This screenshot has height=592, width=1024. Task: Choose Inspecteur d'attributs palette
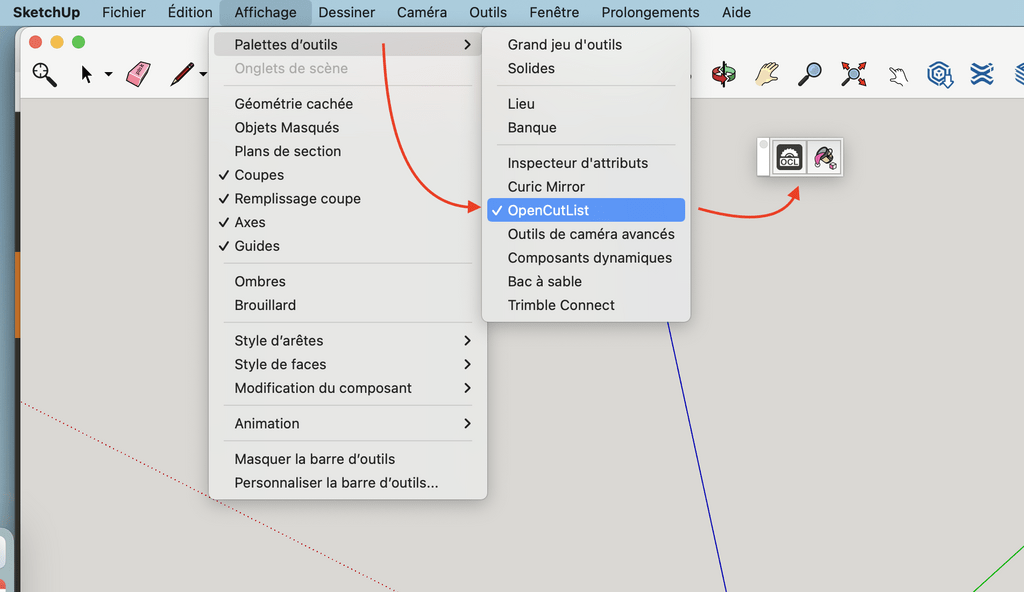[586, 163]
